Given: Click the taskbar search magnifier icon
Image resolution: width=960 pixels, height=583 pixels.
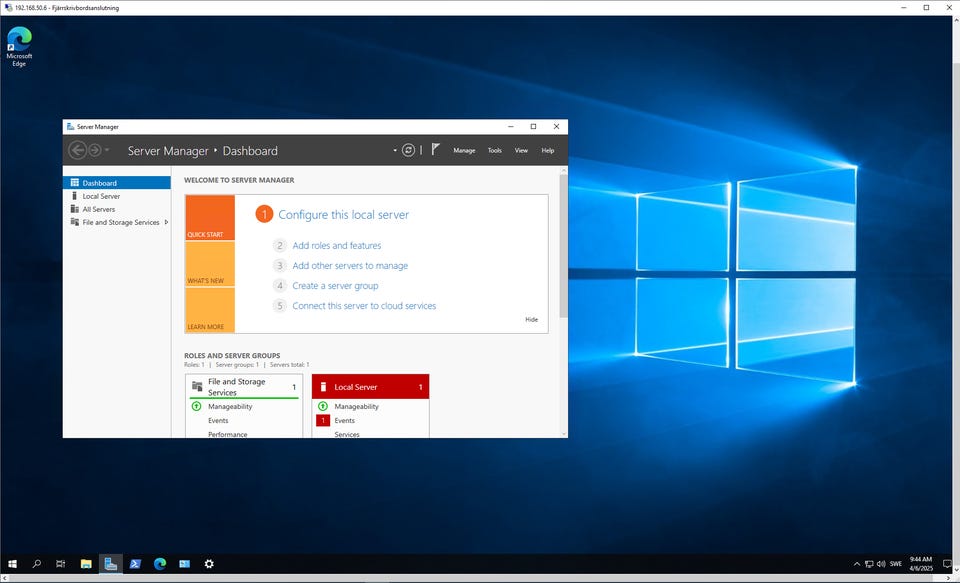Looking at the screenshot, I should (x=37, y=564).
